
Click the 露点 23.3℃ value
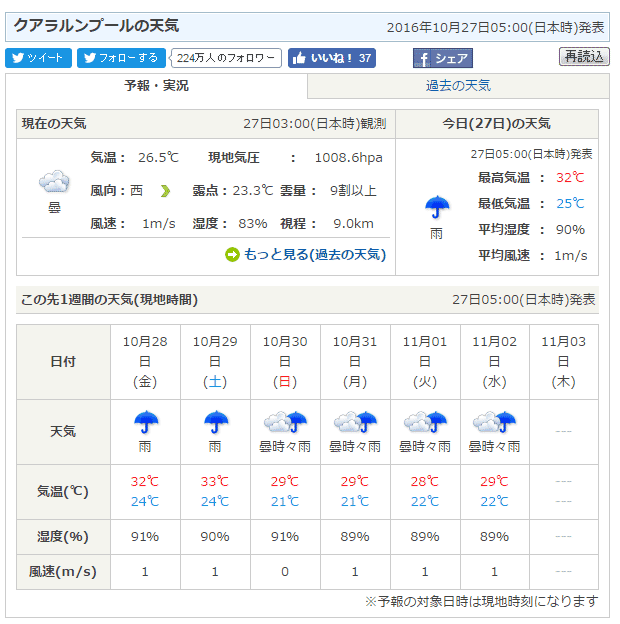pyautogui.click(x=253, y=191)
